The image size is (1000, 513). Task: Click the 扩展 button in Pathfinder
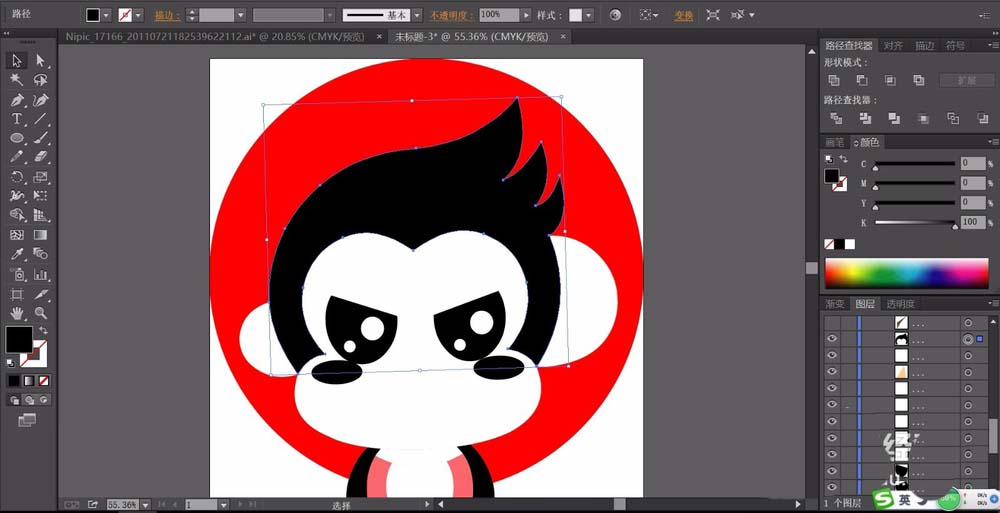[x=967, y=80]
